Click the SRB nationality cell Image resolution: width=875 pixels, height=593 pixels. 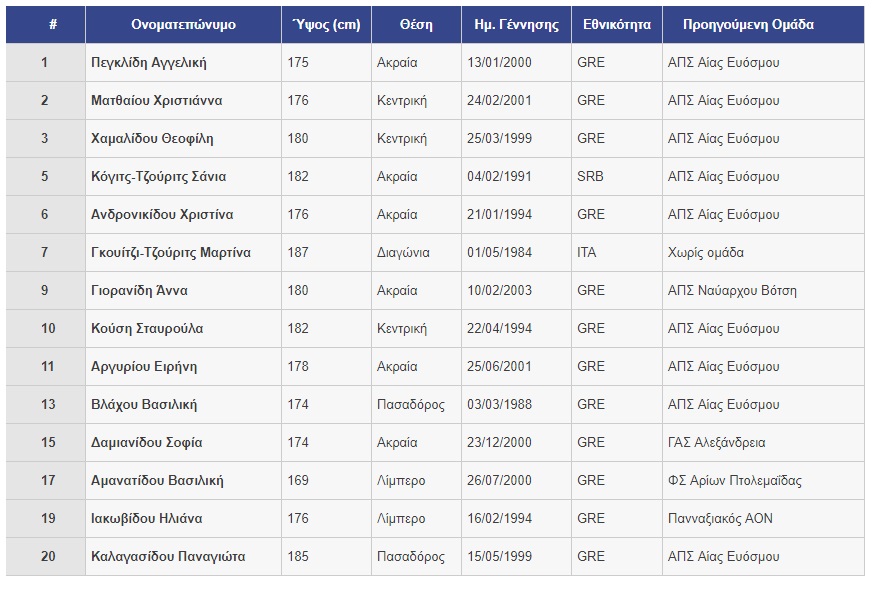[590, 177]
